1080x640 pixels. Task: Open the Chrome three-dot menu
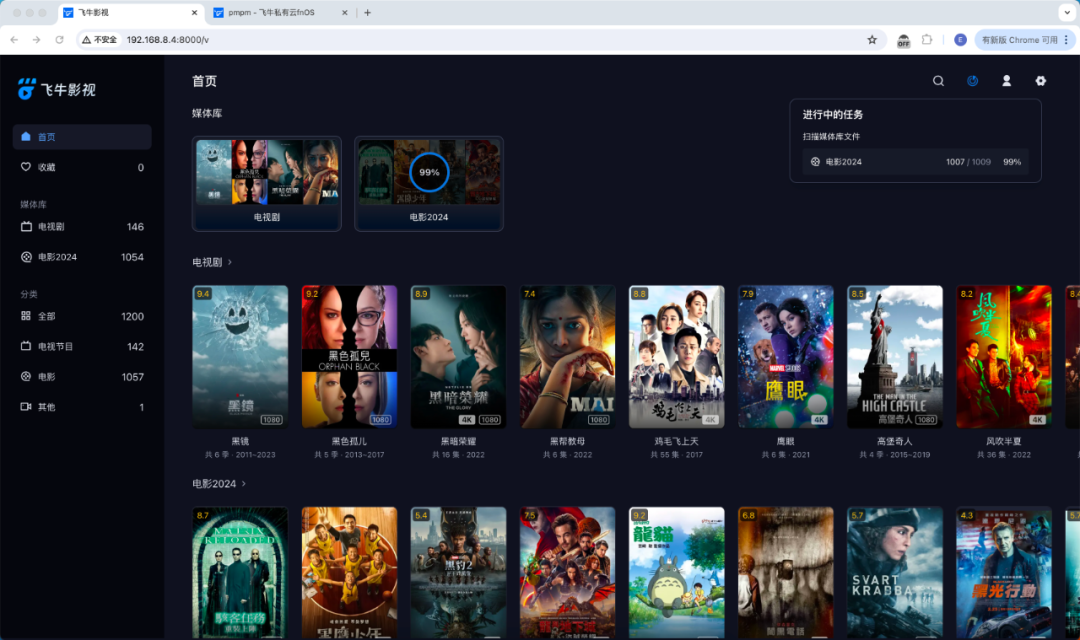pos(1067,39)
